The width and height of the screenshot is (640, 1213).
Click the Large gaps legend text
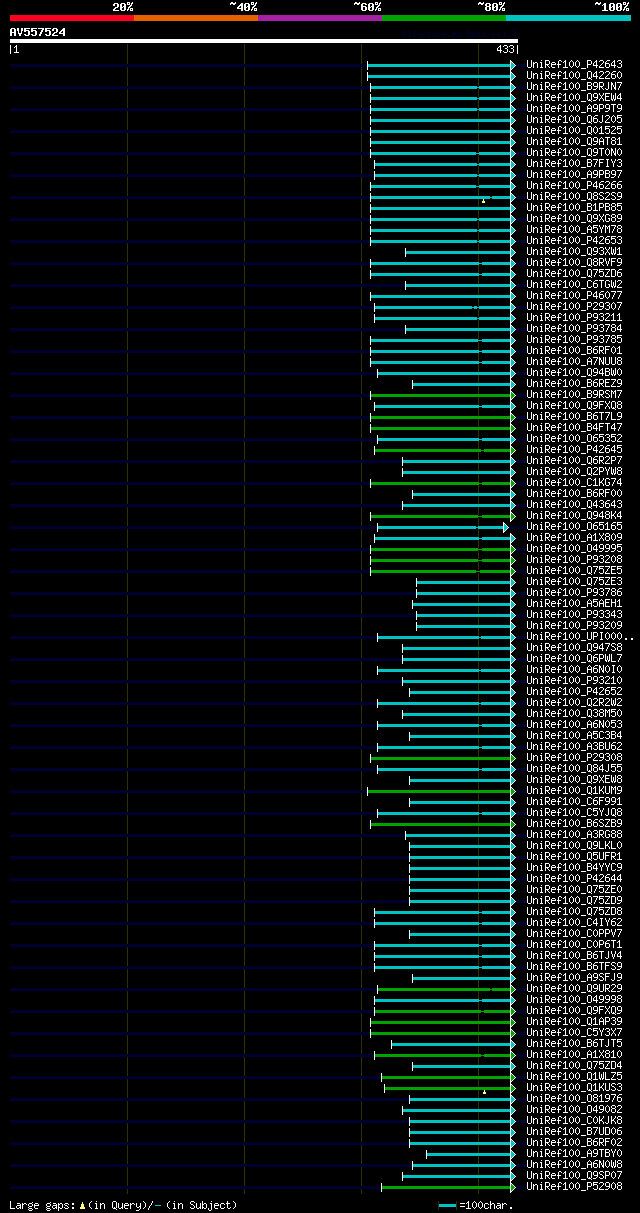pyautogui.click(x=123, y=1205)
